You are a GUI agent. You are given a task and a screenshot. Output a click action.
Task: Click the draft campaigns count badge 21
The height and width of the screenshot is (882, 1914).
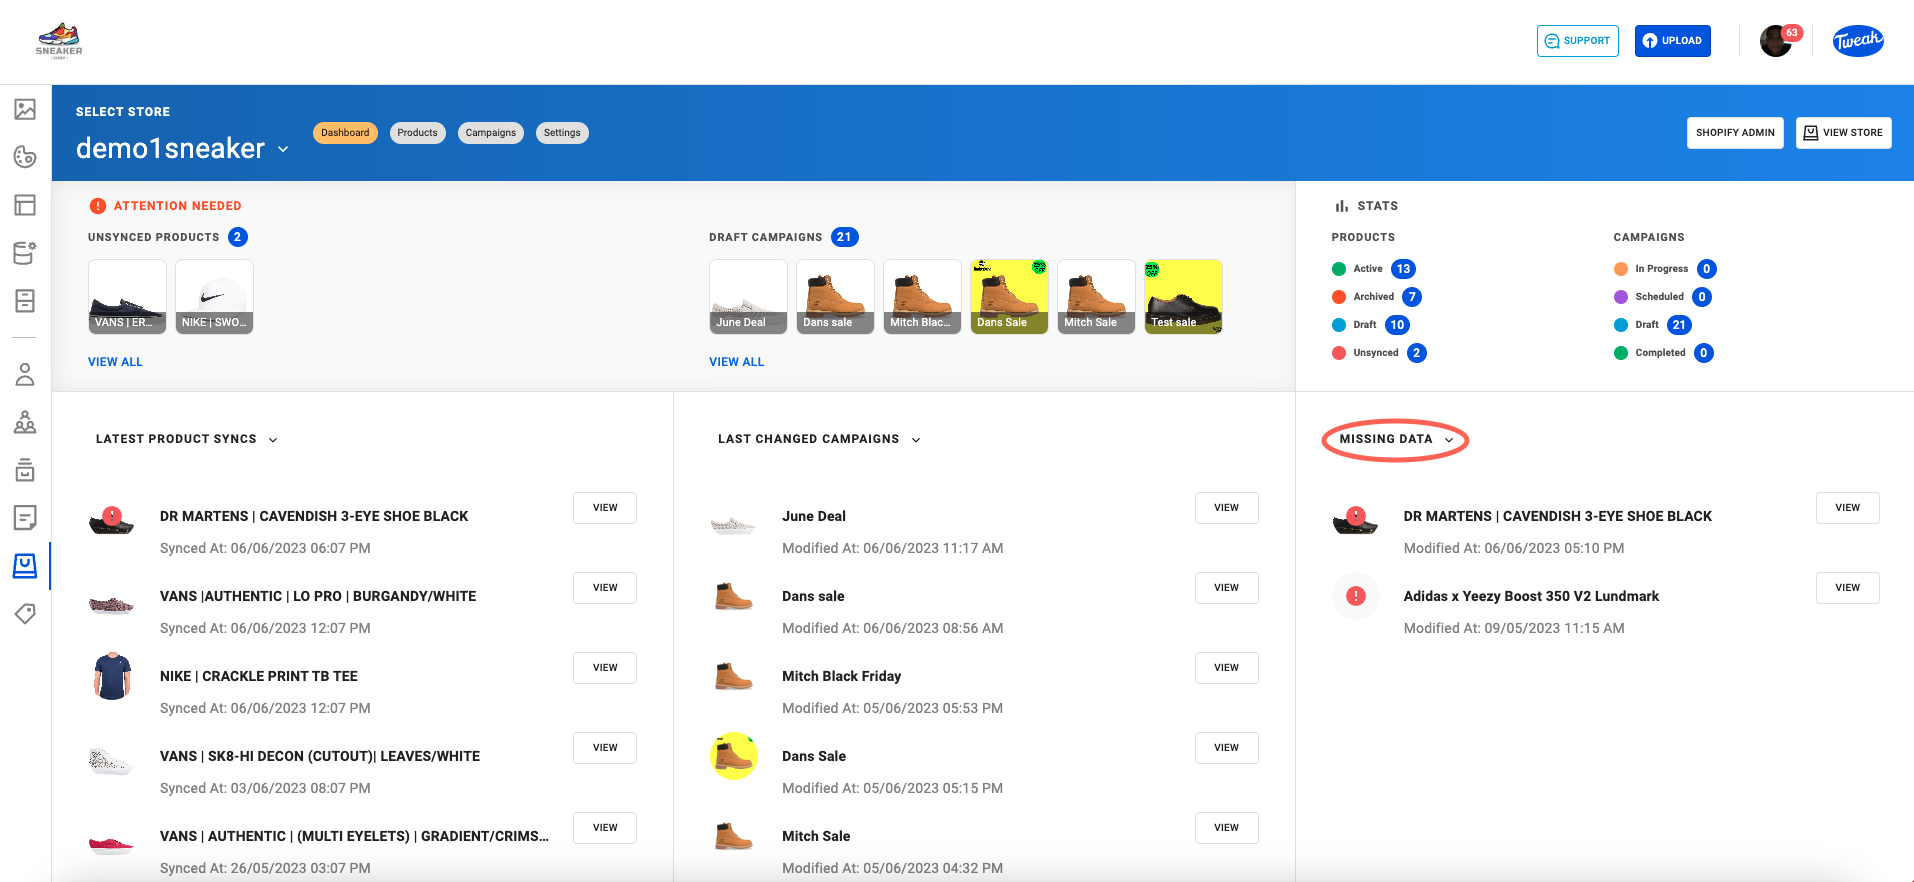pos(845,237)
